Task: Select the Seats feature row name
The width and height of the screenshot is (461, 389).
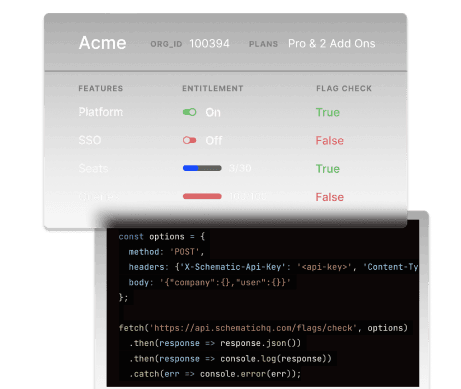Action: (x=93, y=168)
